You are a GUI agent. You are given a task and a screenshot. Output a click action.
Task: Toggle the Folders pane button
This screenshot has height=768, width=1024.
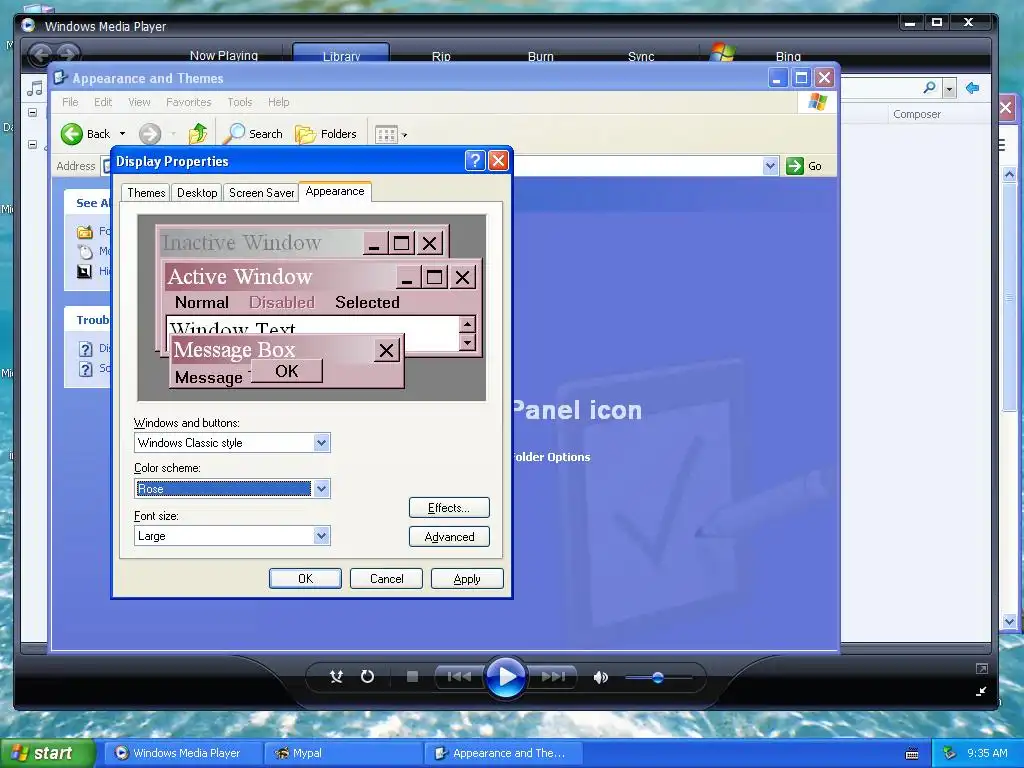point(326,134)
